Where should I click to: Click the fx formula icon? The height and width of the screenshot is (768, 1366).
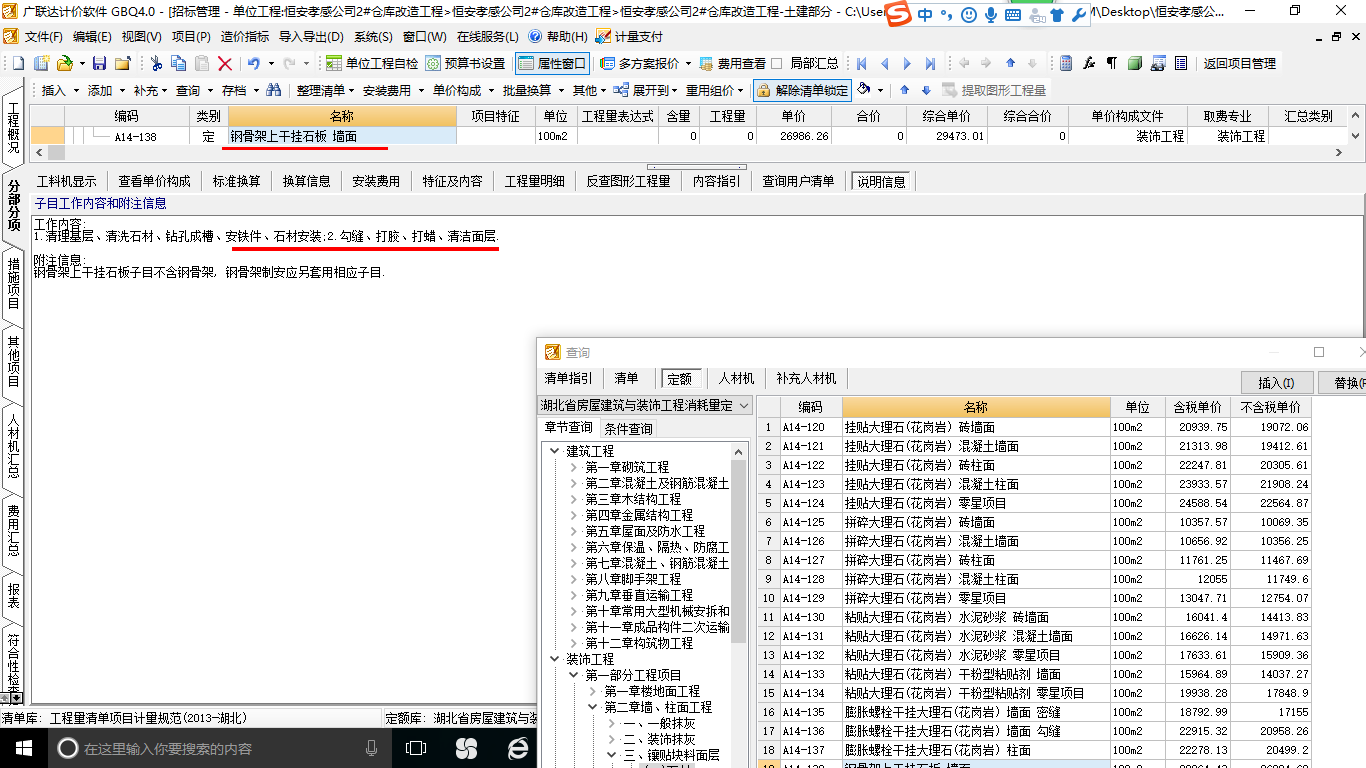[1089, 63]
